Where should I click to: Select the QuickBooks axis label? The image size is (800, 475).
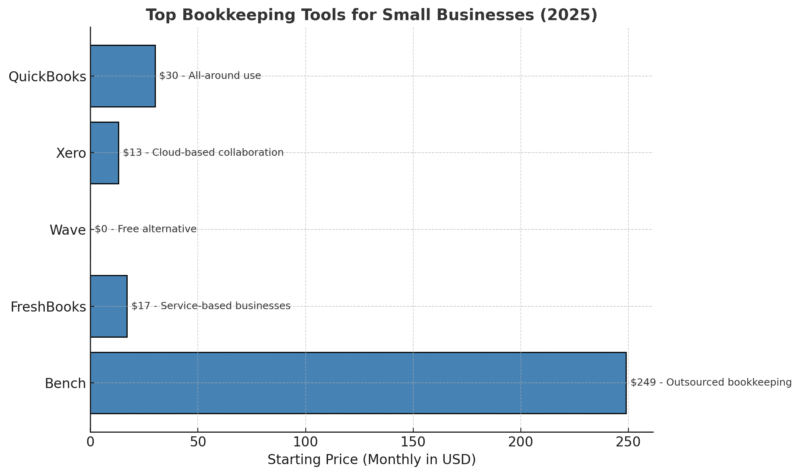[47, 77]
